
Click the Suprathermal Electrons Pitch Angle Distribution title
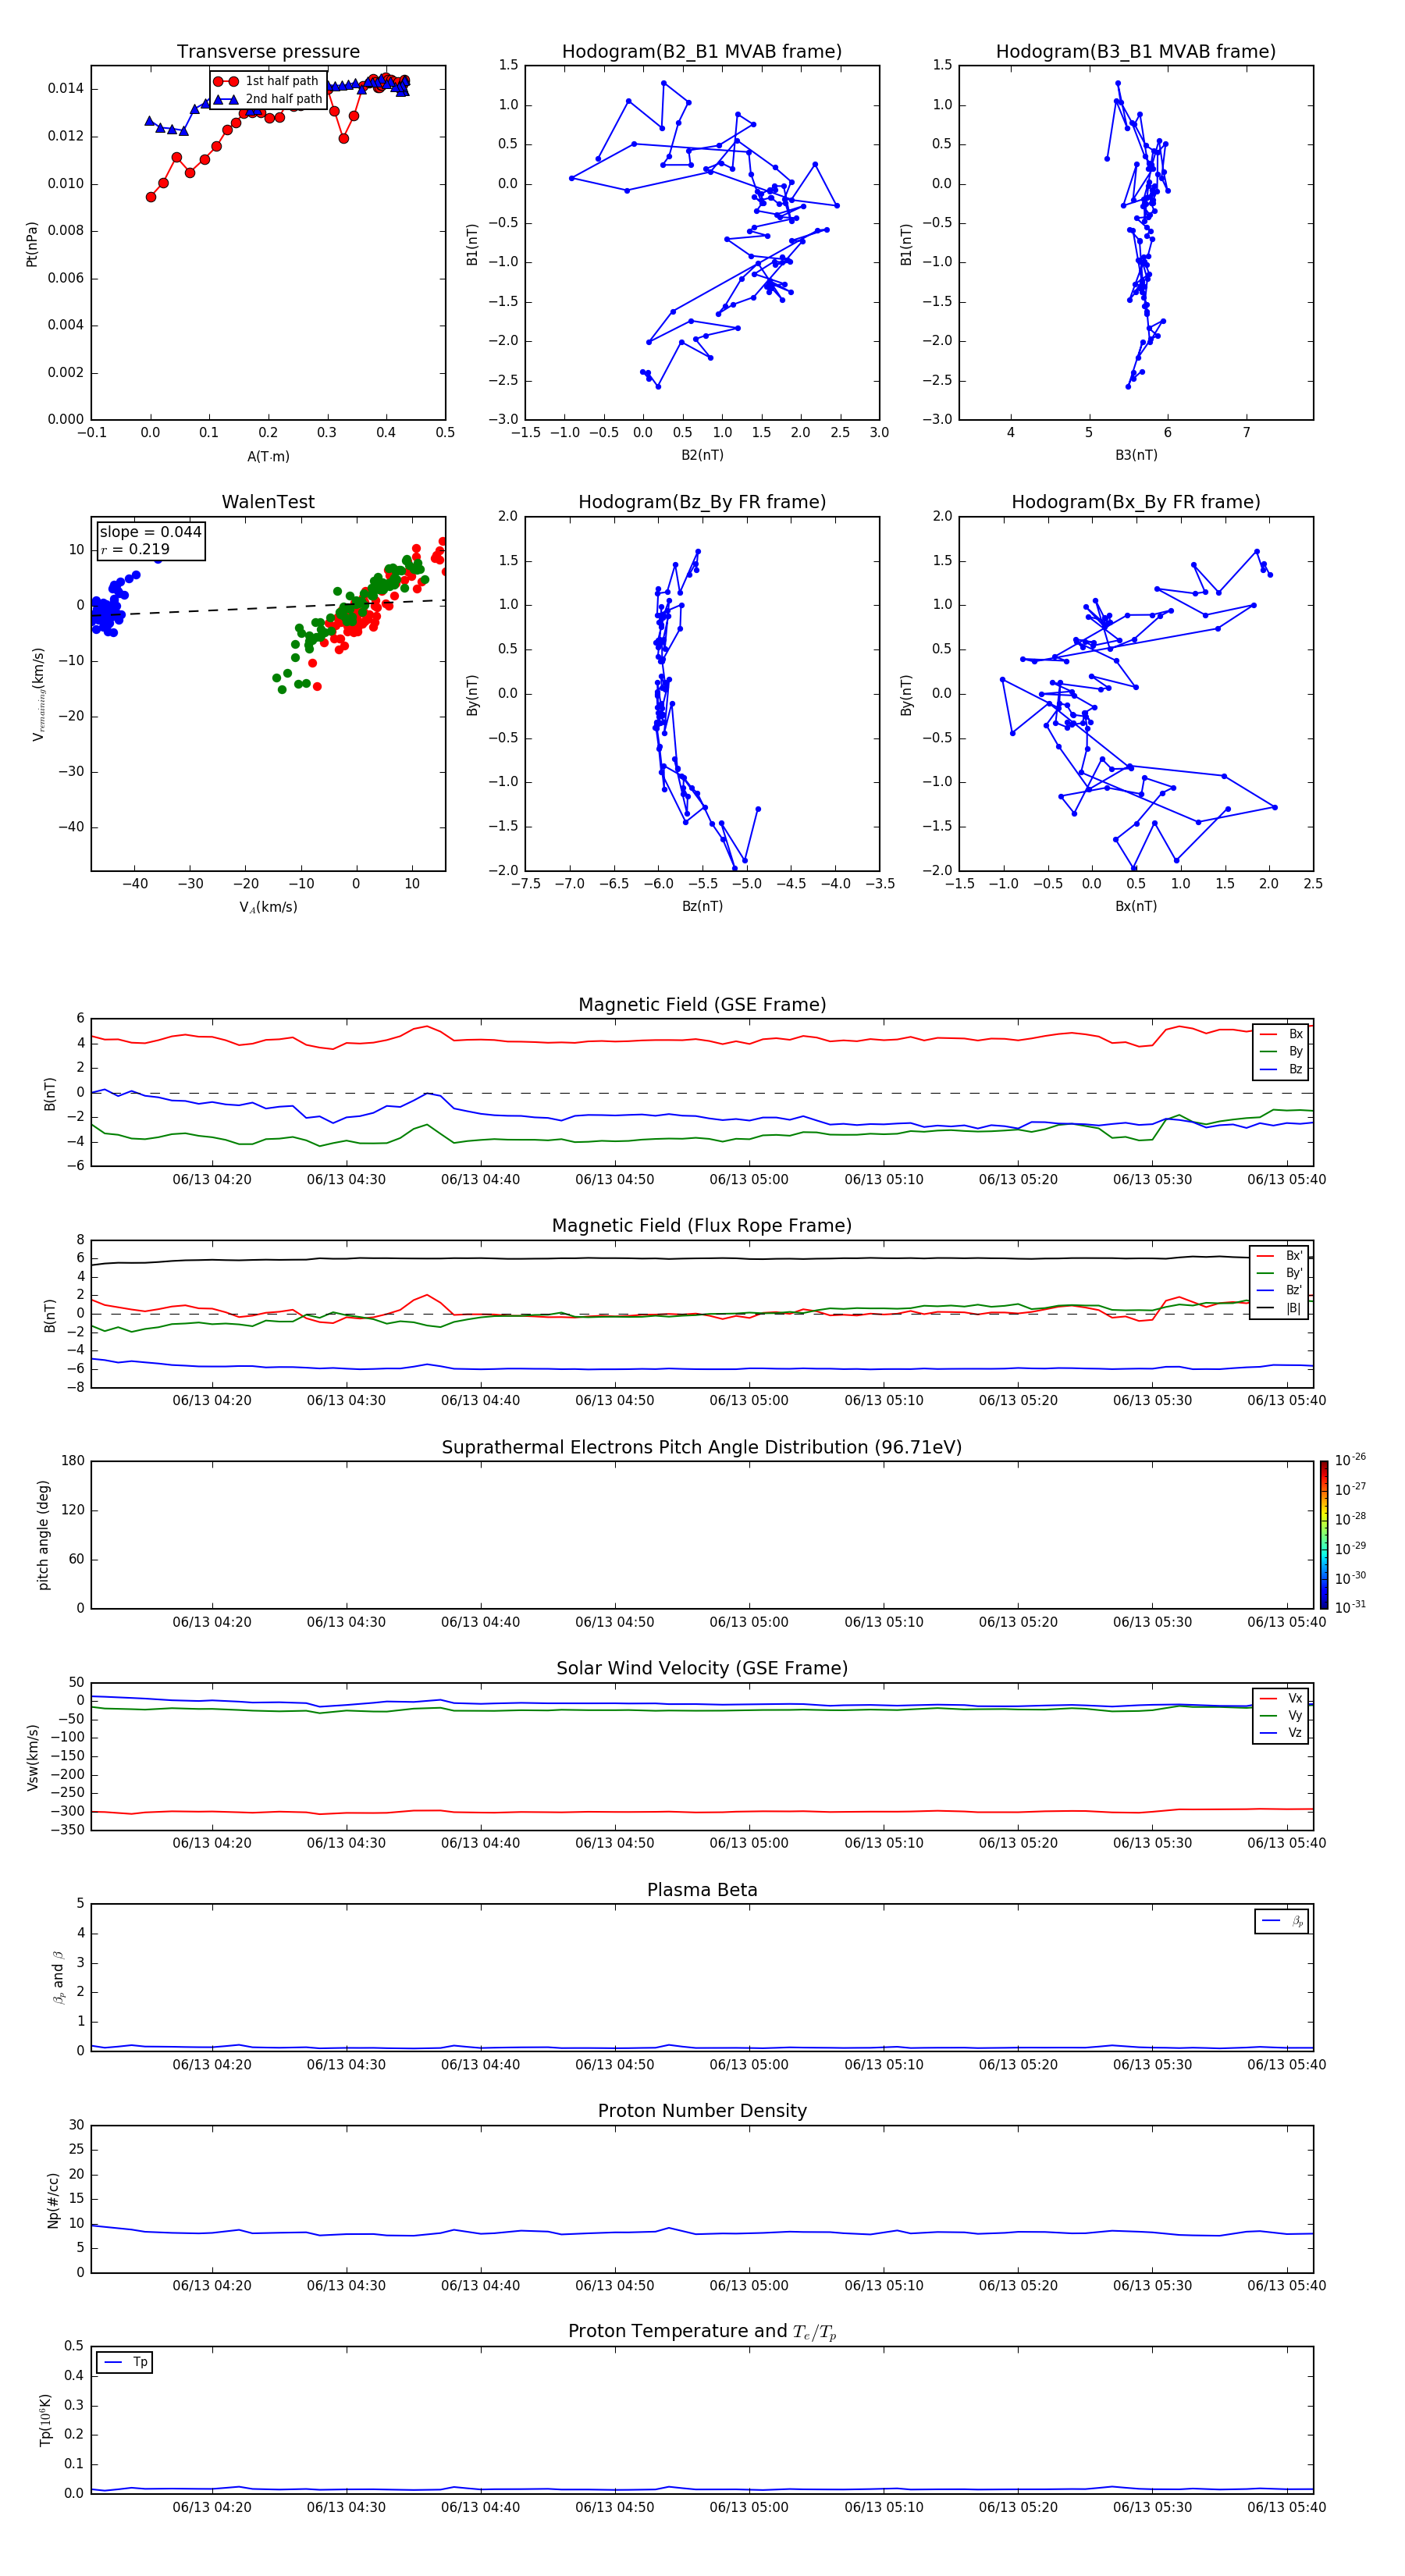coord(702,1448)
